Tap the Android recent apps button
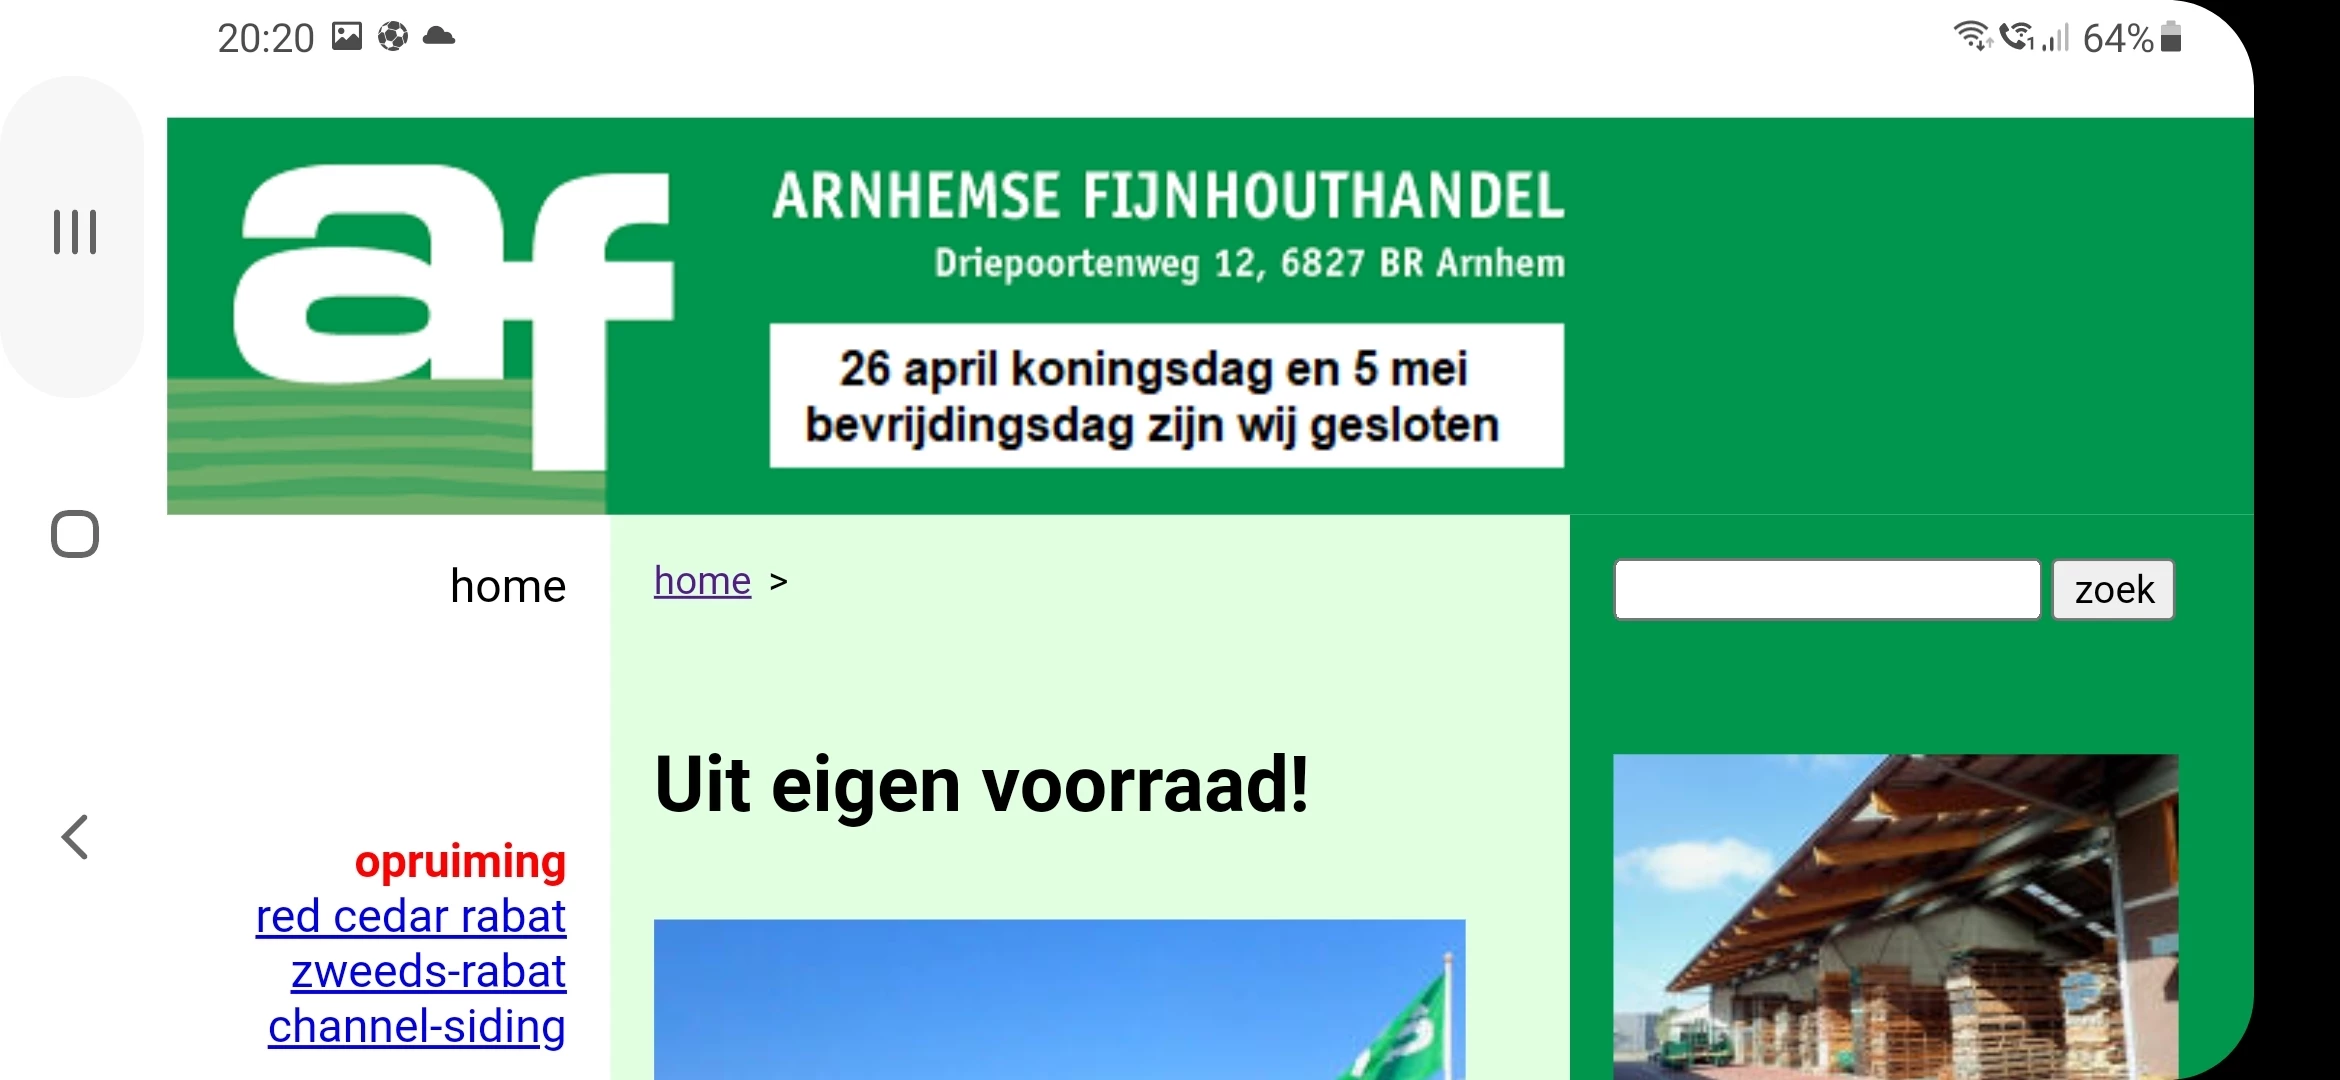2340x1080 pixels. [x=75, y=232]
